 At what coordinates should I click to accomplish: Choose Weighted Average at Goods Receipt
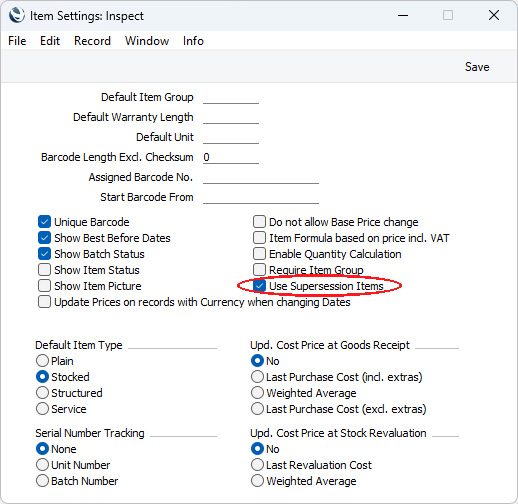(257, 393)
